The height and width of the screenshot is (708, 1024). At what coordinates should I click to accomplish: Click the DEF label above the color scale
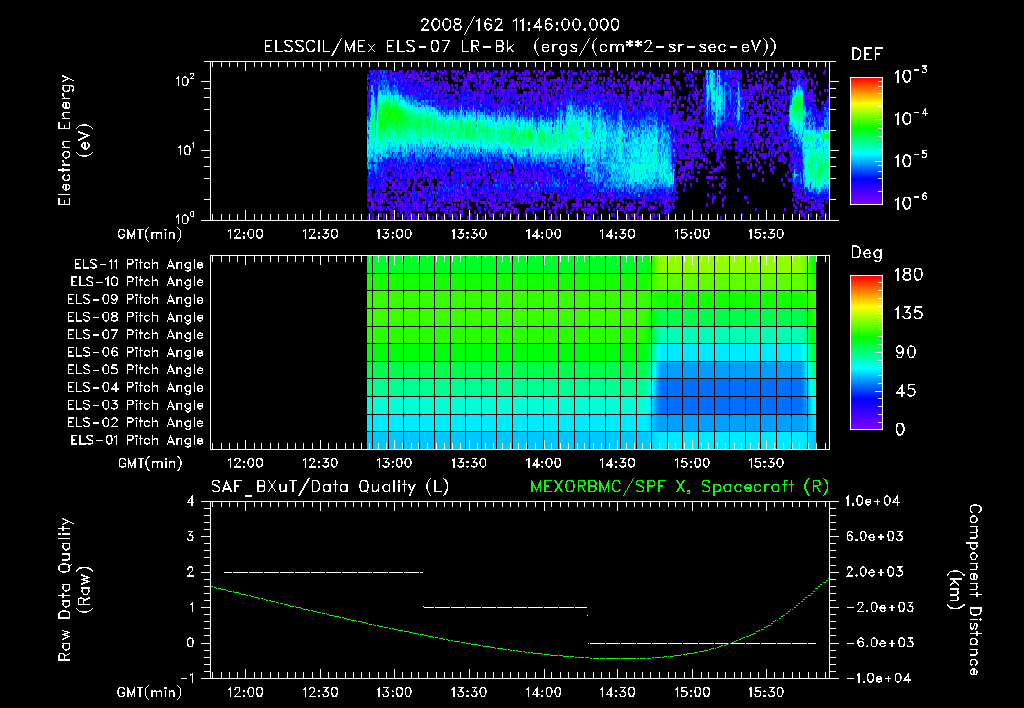tap(867, 54)
